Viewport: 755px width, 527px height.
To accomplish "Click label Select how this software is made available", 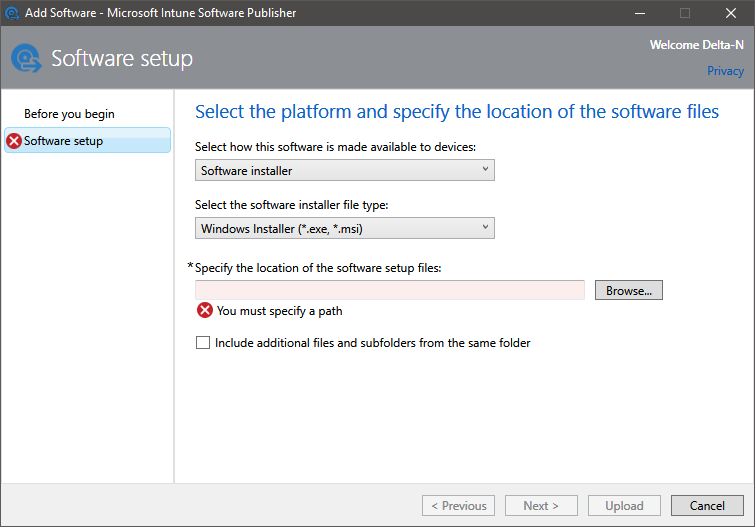I will coord(335,147).
